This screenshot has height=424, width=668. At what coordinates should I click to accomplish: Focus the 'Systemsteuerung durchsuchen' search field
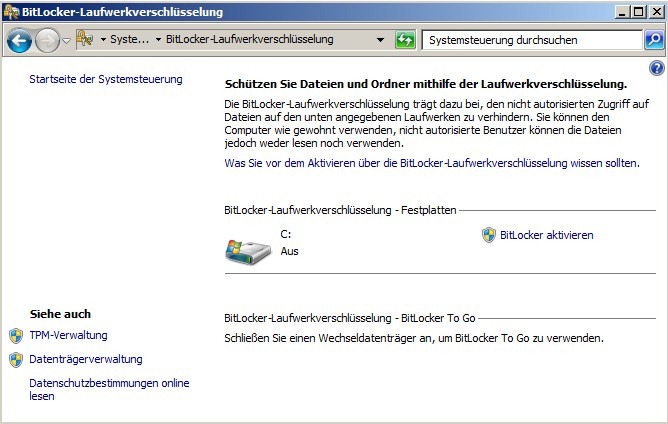pyautogui.click(x=530, y=41)
